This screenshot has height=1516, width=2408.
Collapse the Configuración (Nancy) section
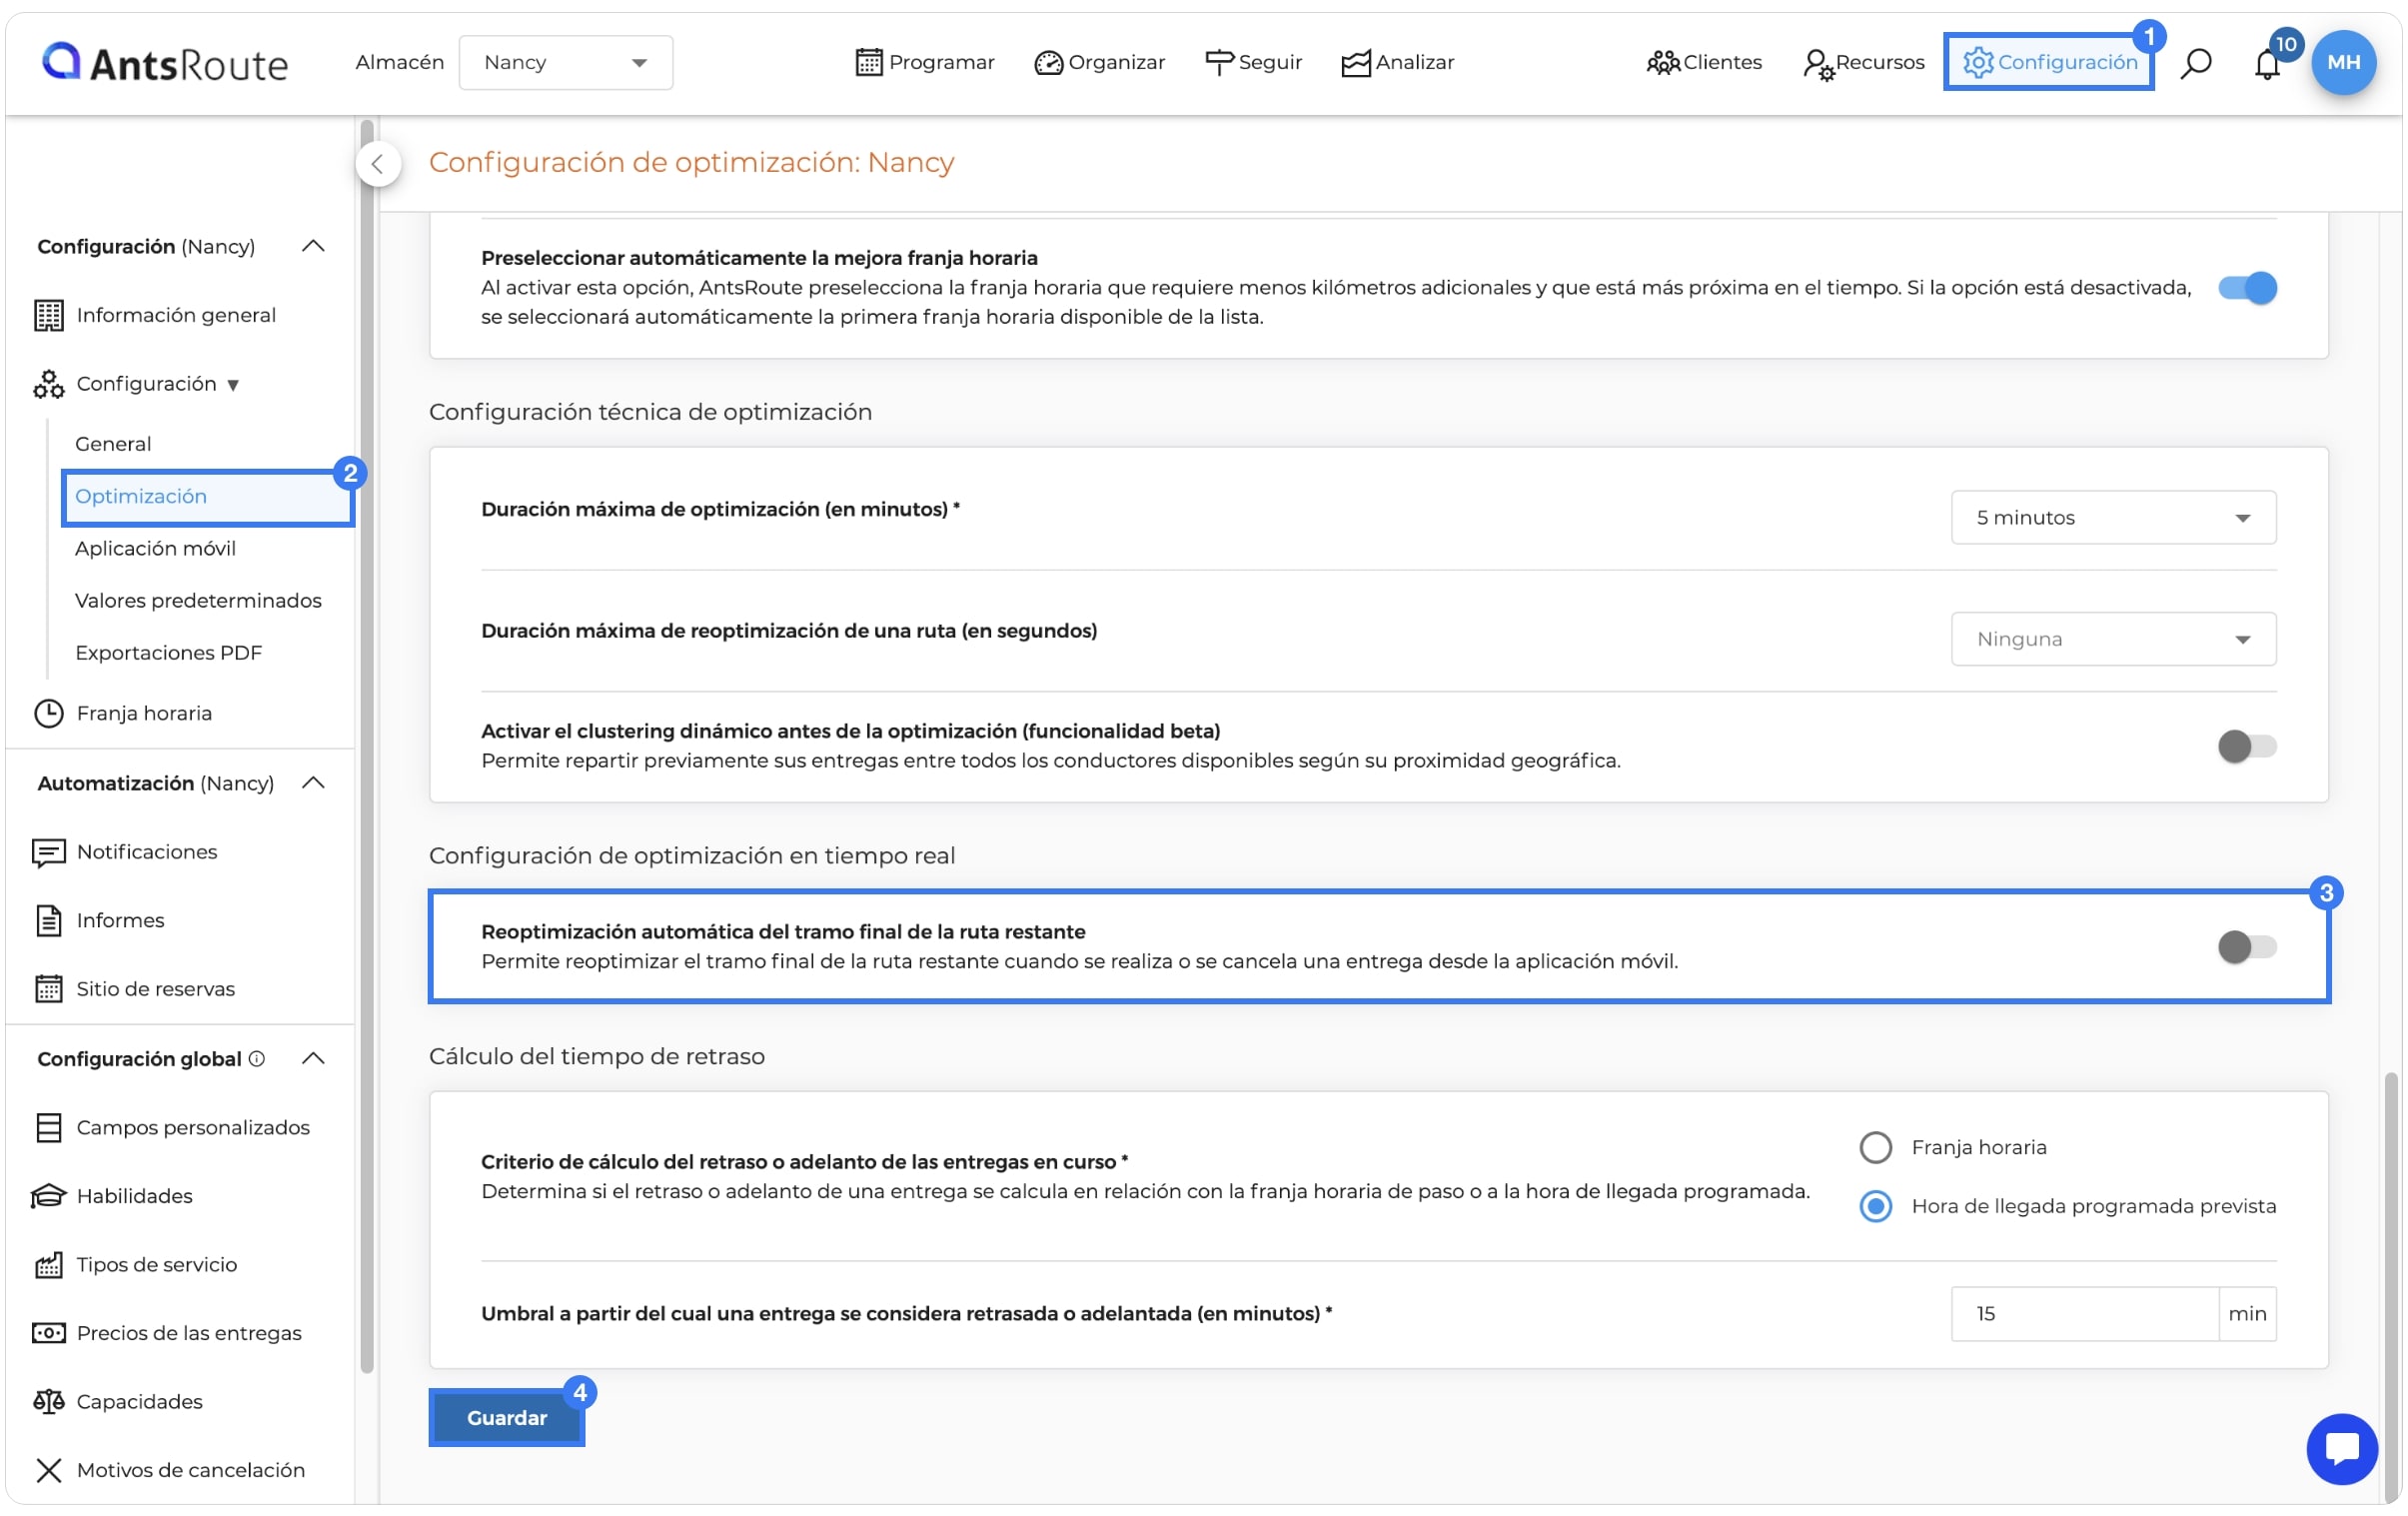coord(313,246)
